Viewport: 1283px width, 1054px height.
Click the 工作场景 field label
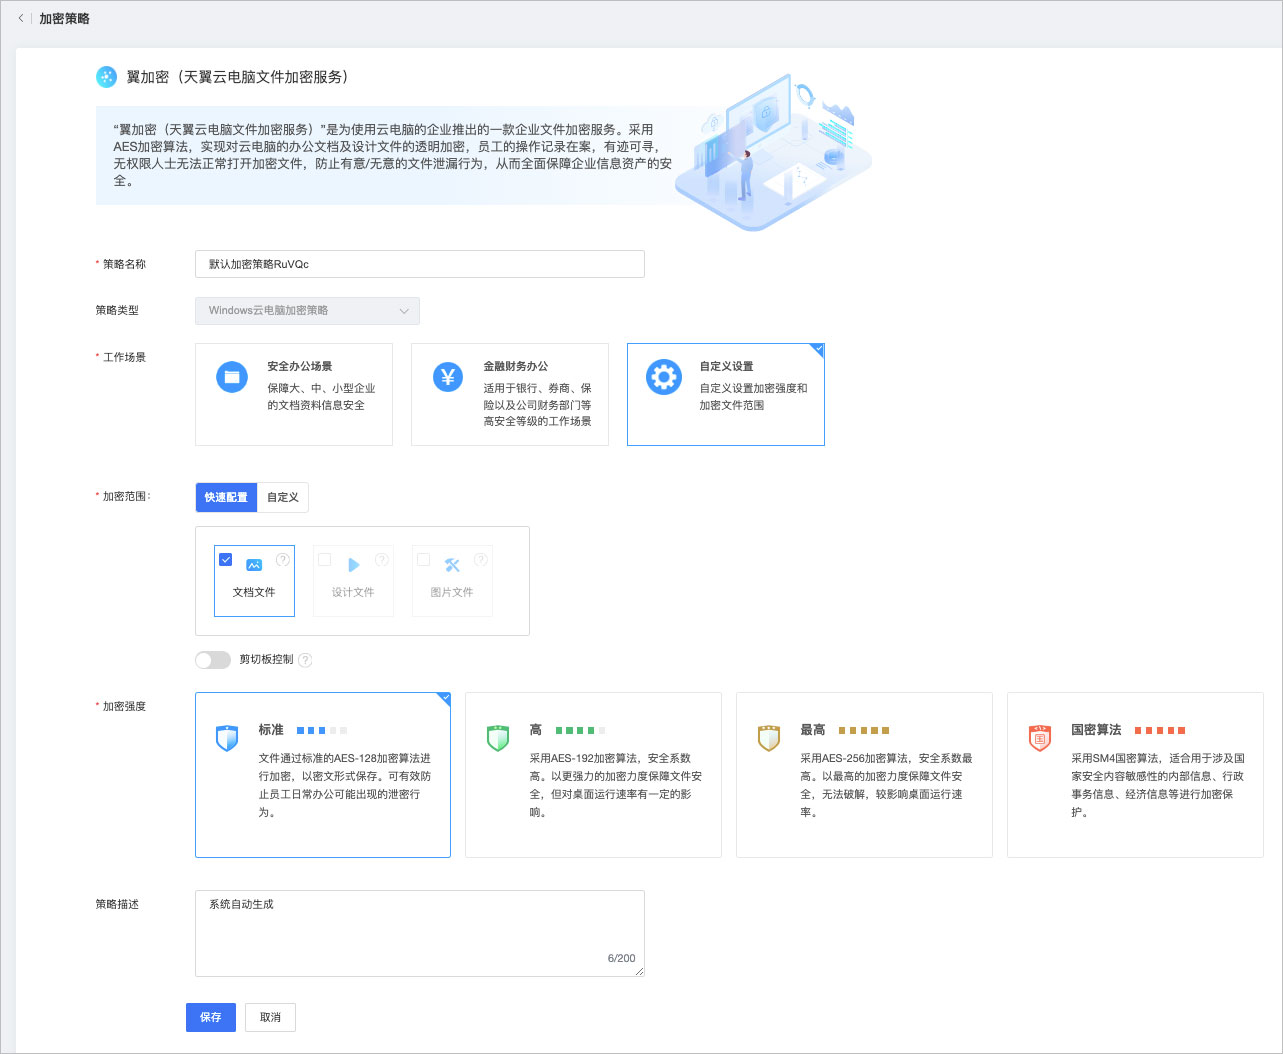[124, 357]
